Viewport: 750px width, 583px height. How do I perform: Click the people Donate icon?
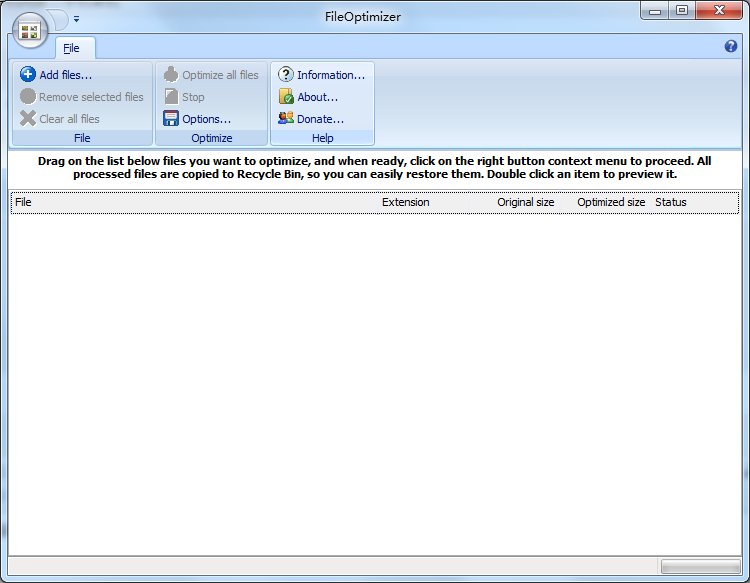286,118
